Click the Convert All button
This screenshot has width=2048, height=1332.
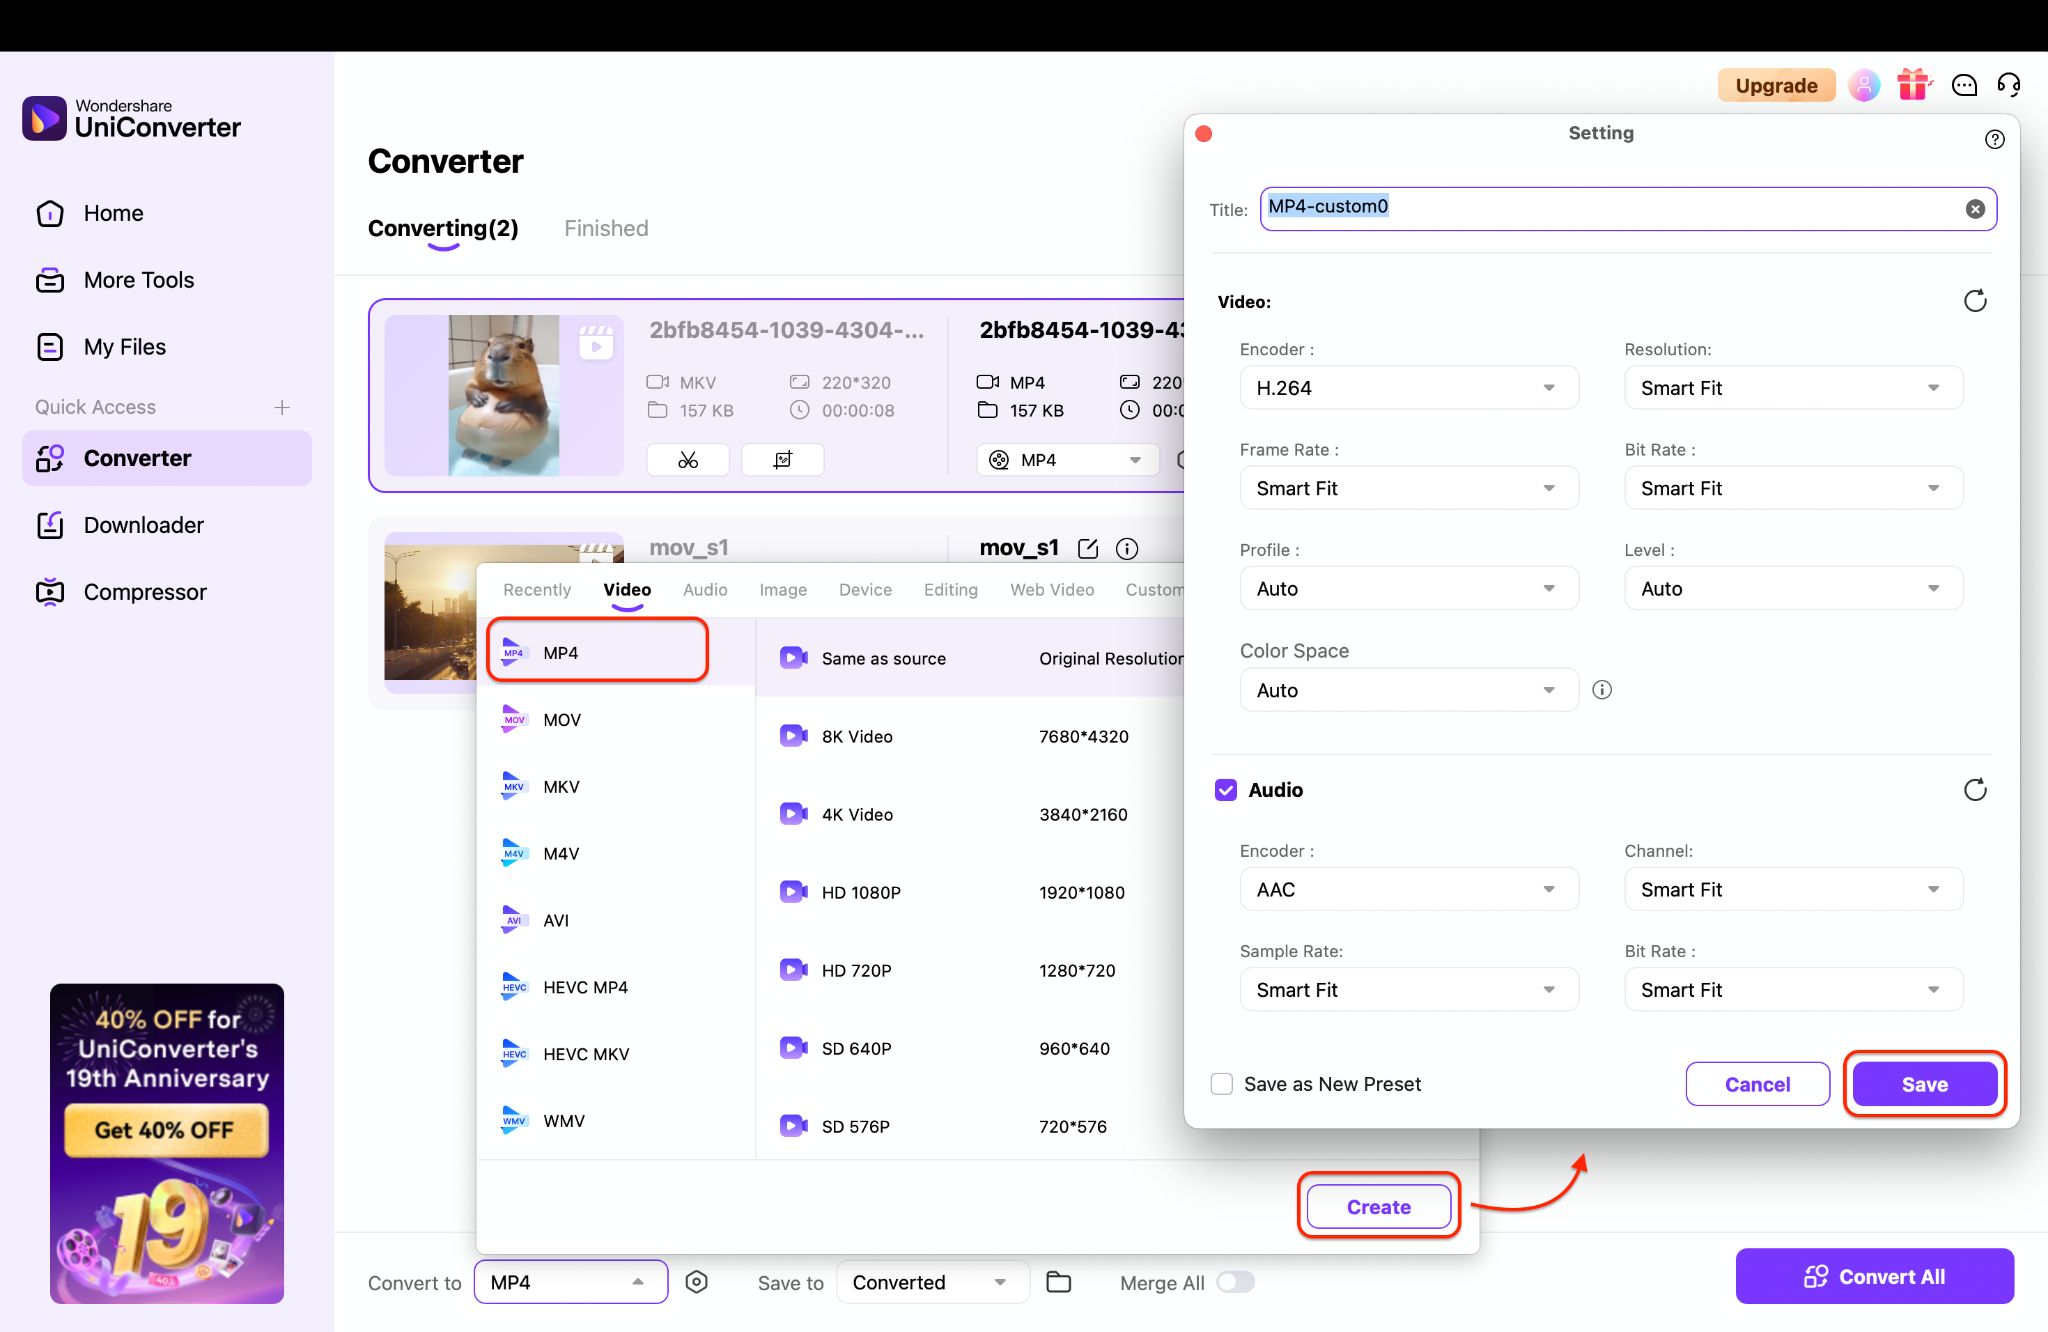click(x=1875, y=1276)
